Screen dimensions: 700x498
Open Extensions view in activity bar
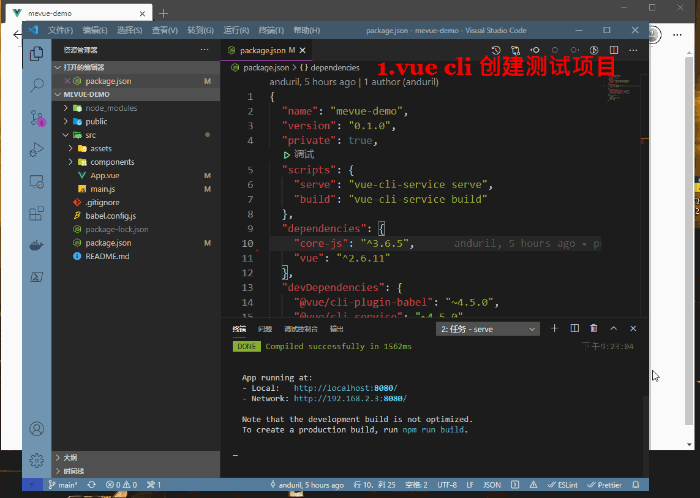pyautogui.click(x=37, y=213)
